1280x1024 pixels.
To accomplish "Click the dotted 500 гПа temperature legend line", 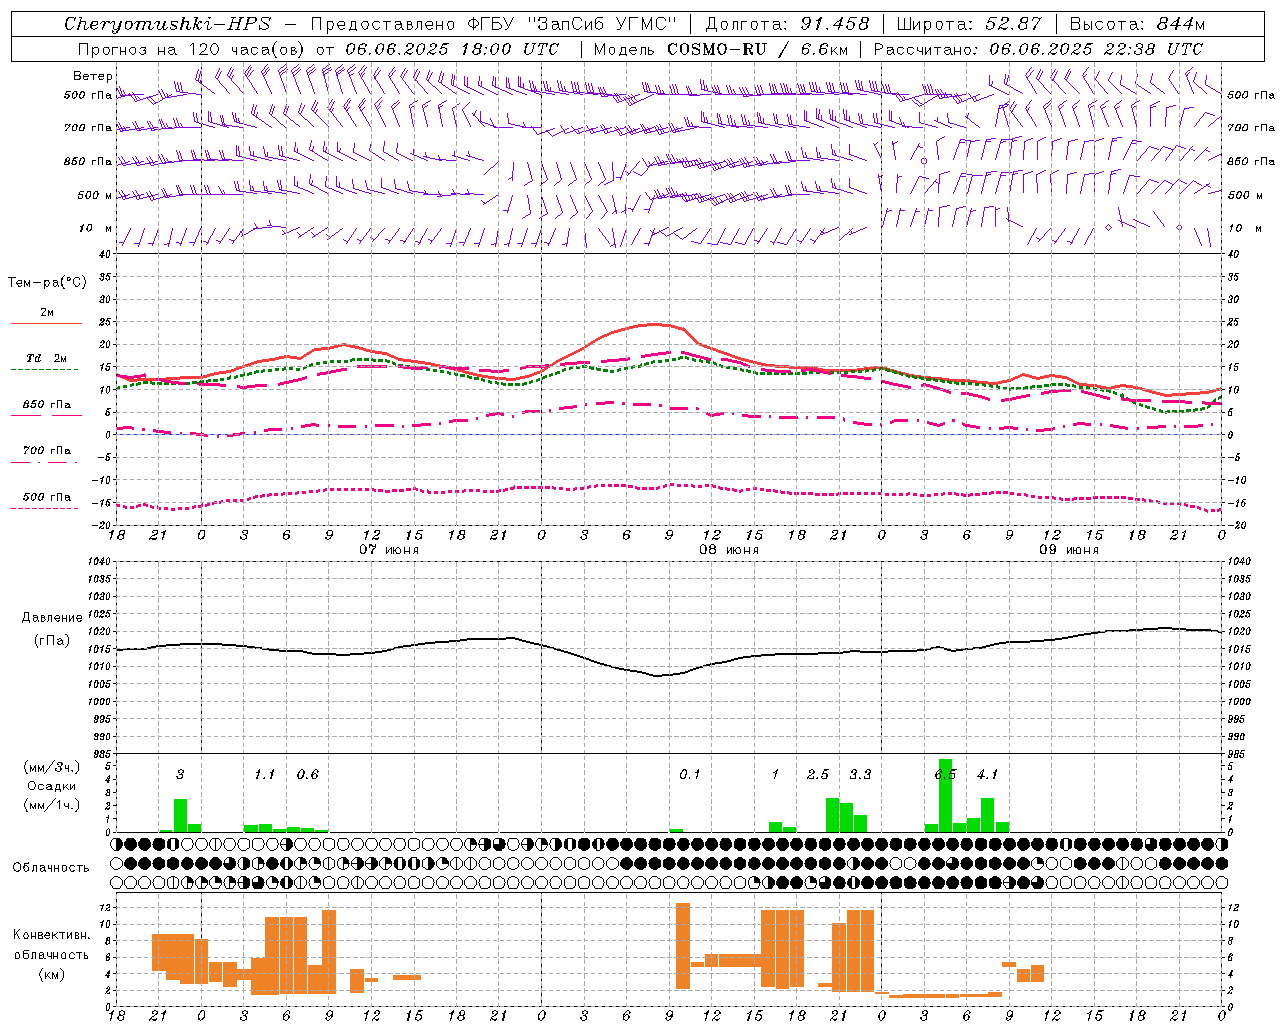I will tap(46, 508).
